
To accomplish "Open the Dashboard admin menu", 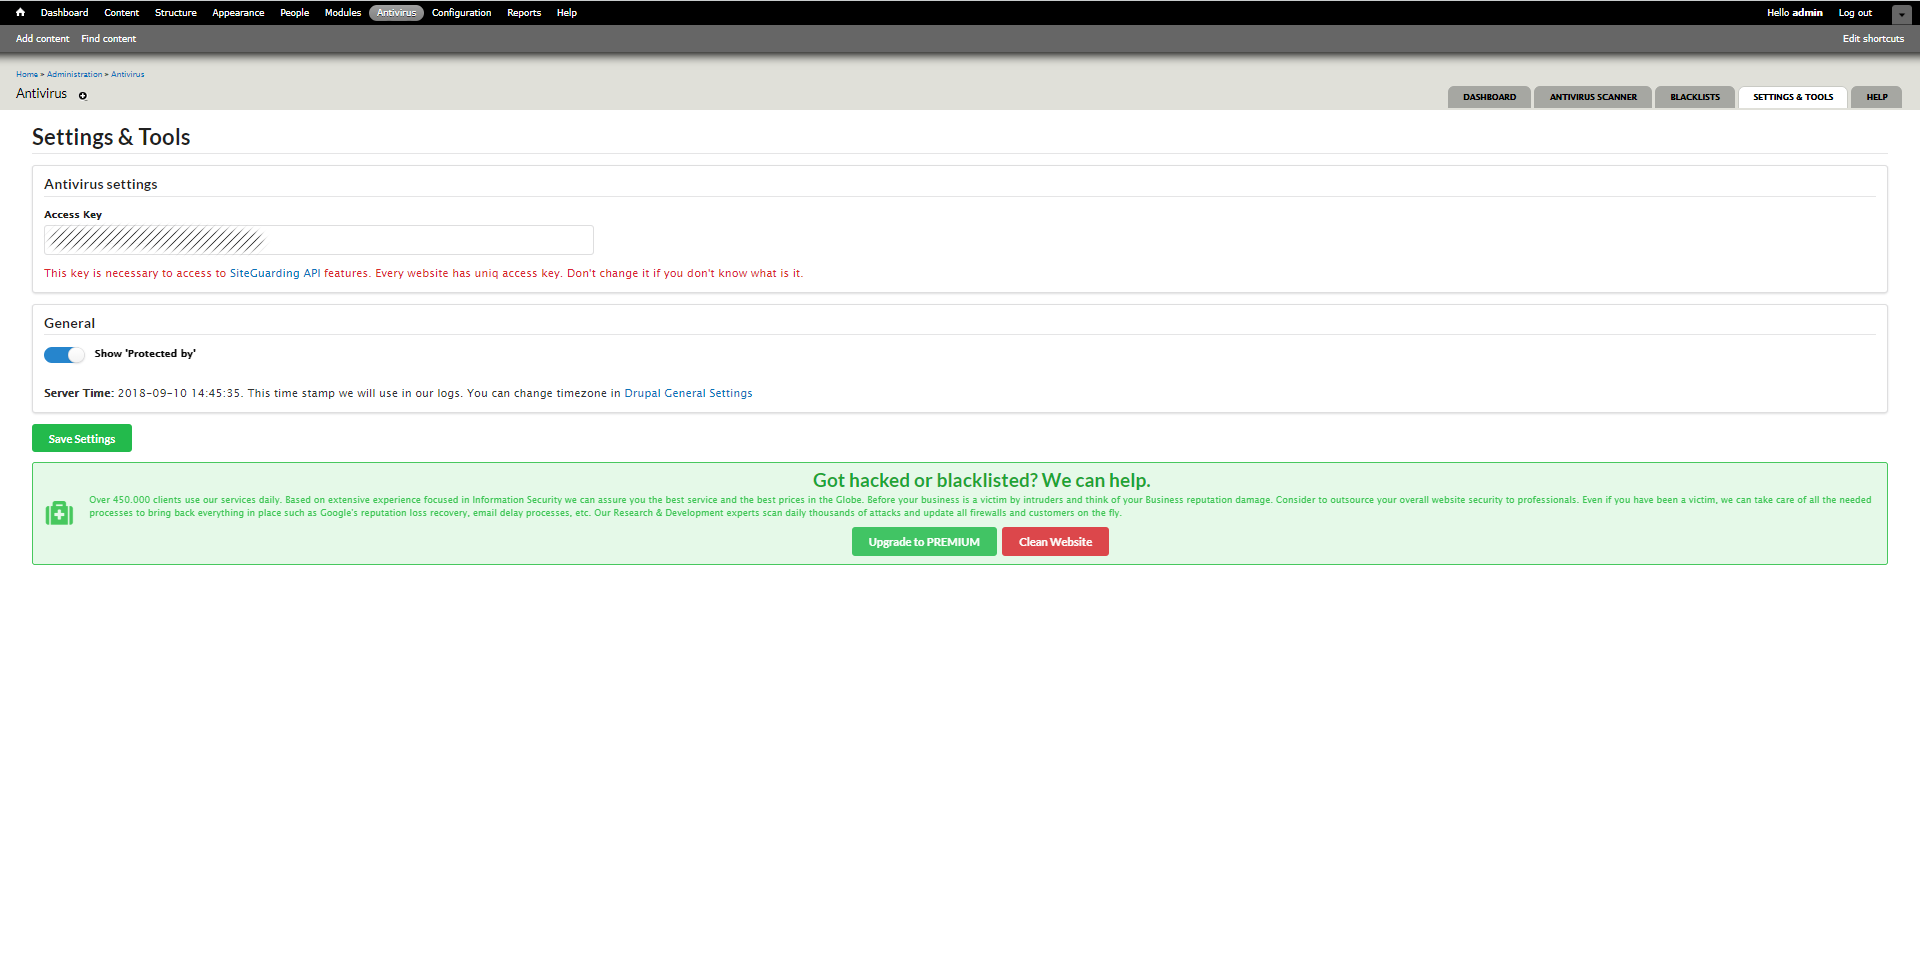I will [x=64, y=13].
